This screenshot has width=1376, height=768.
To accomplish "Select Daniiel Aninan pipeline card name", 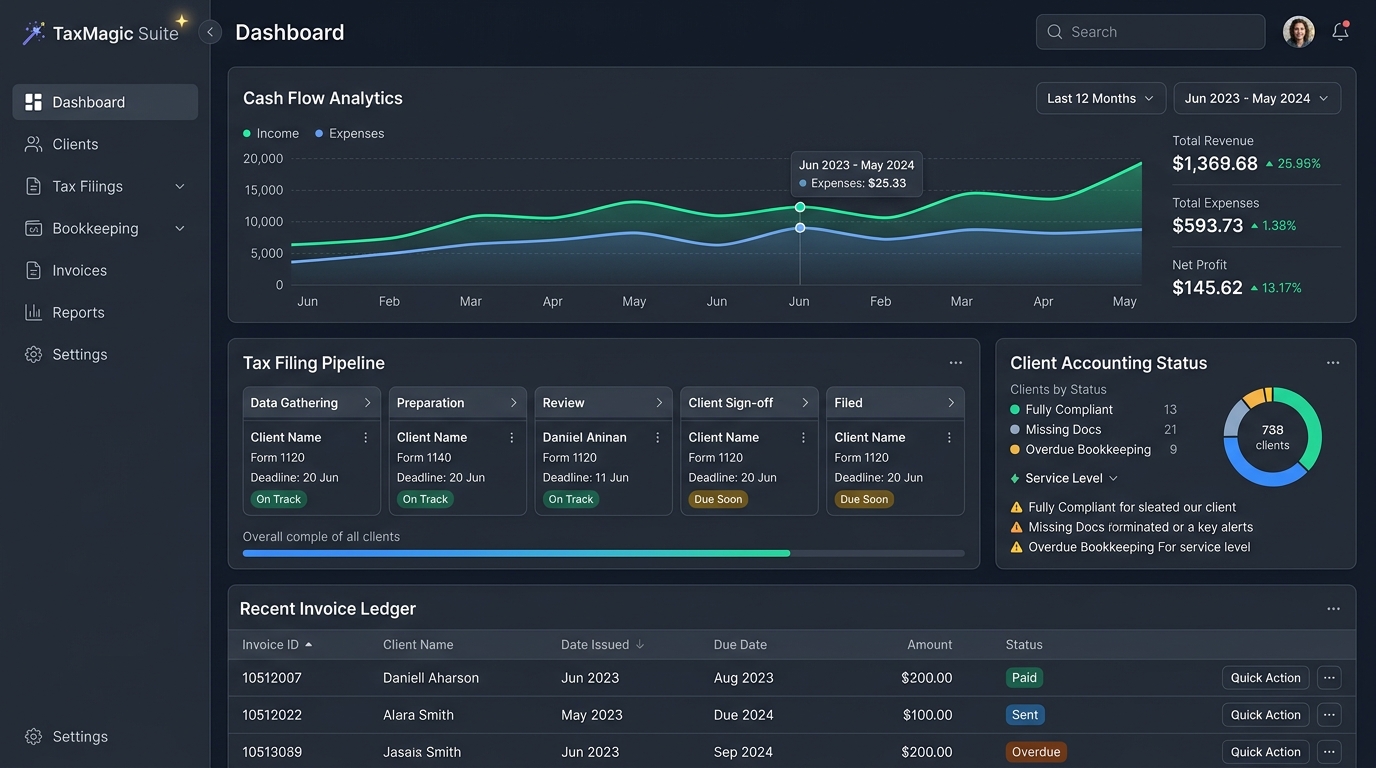I will point(585,437).
